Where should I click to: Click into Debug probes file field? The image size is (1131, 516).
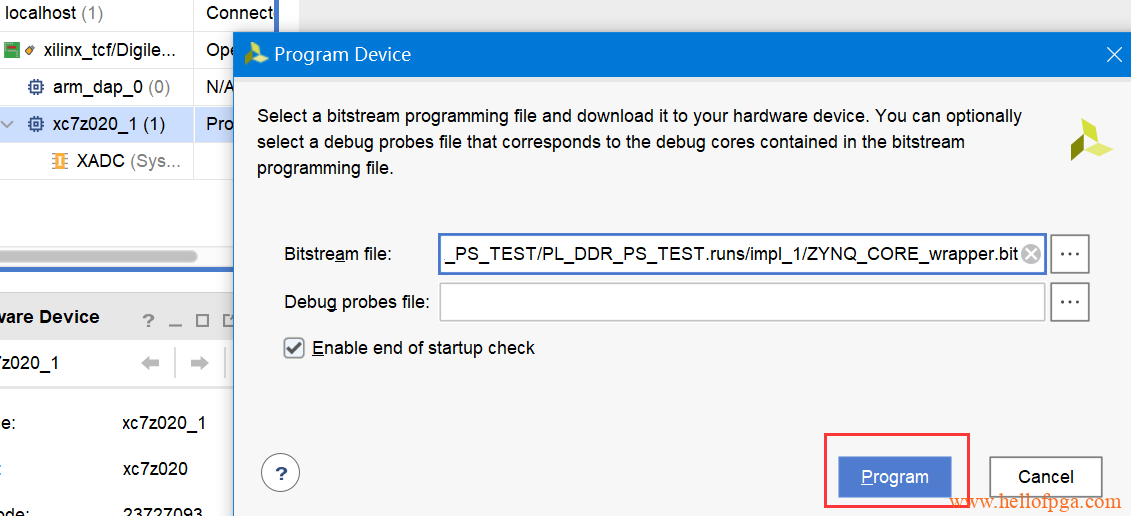[x=741, y=302]
